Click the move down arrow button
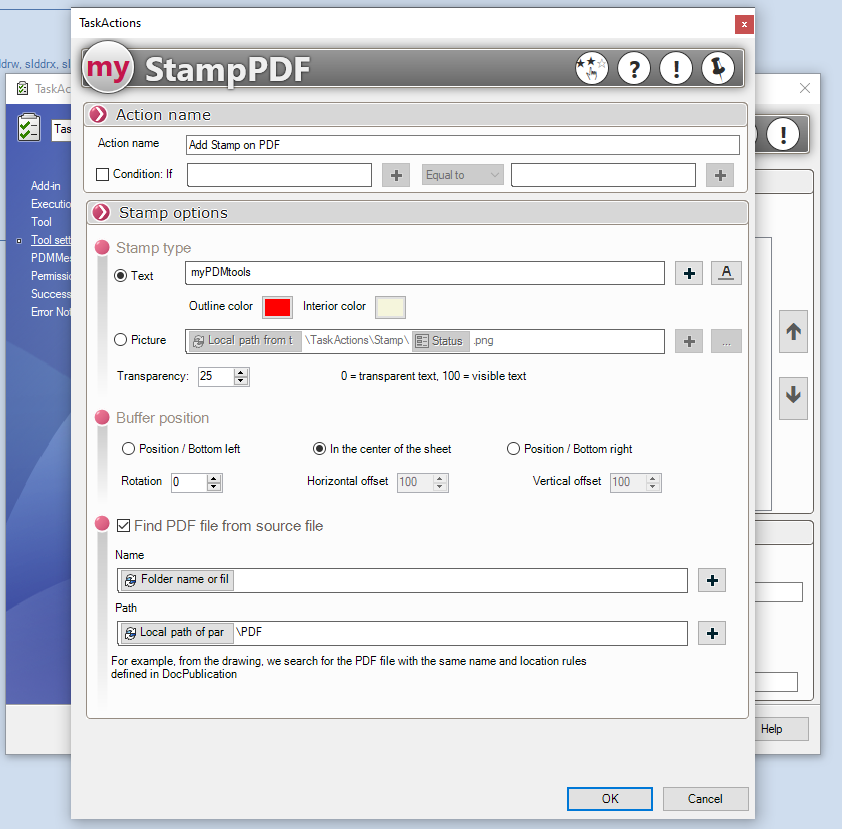Screen dimensions: 842x829 point(793,395)
